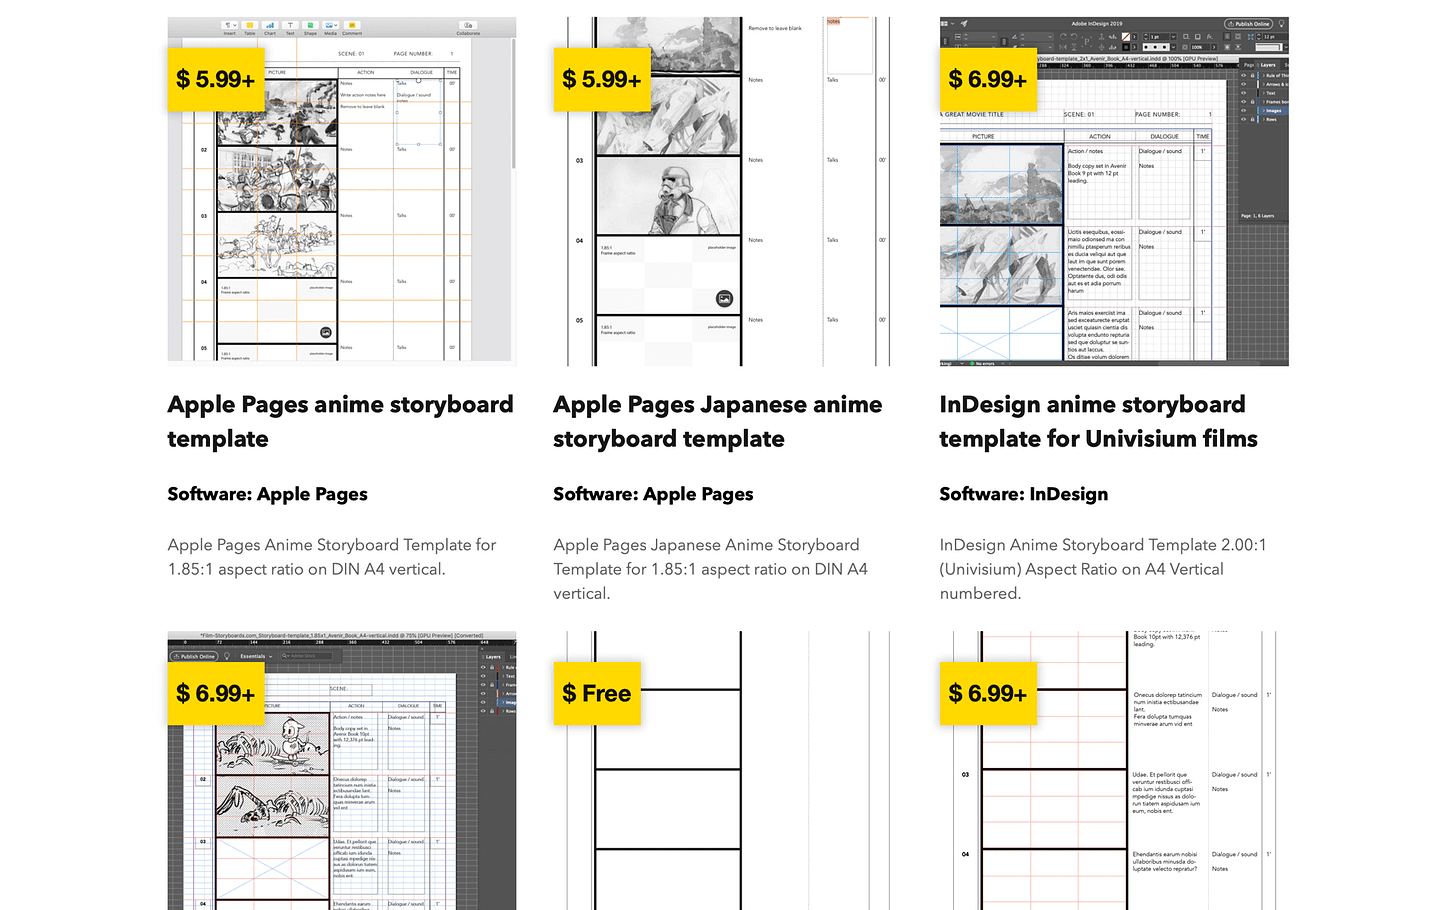Image resolution: width=1456 pixels, height=910 pixels.
Task: Open the free blank storyboard template thumbnail
Action: click(728, 770)
